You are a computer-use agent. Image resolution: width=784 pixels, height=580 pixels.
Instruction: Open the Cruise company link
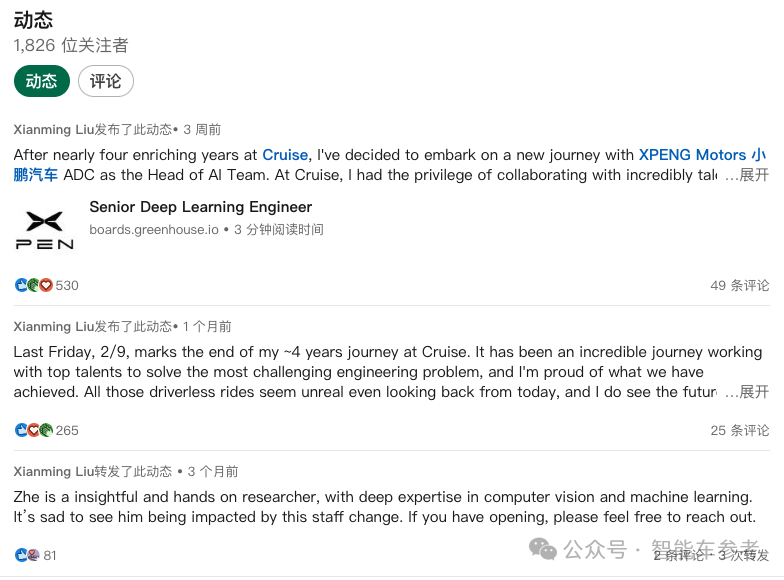pos(285,155)
